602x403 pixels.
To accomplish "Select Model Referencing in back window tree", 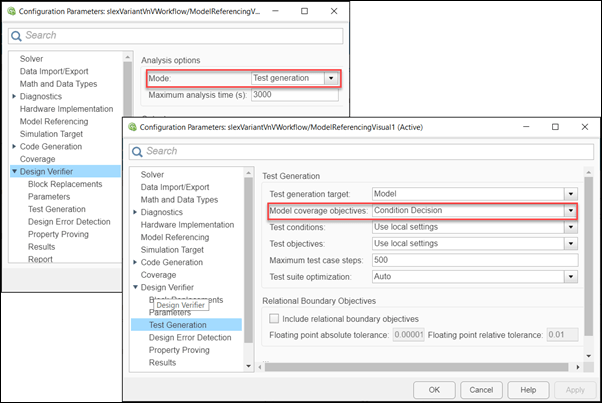I will 54,121.
